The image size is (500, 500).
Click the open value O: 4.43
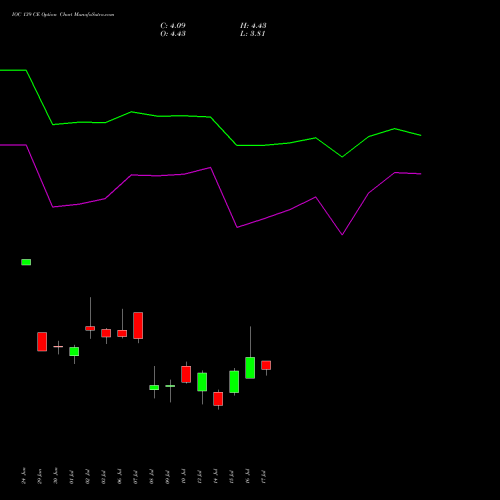tap(173, 34)
